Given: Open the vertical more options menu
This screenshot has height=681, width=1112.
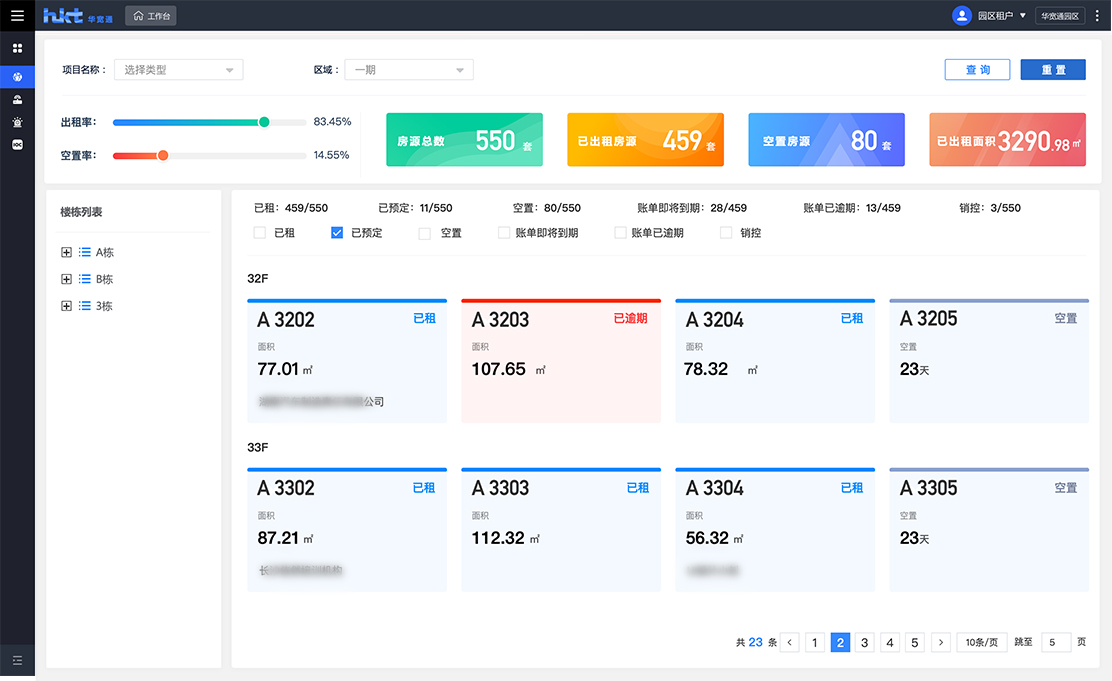Looking at the screenshot, I should (1097, 16).
